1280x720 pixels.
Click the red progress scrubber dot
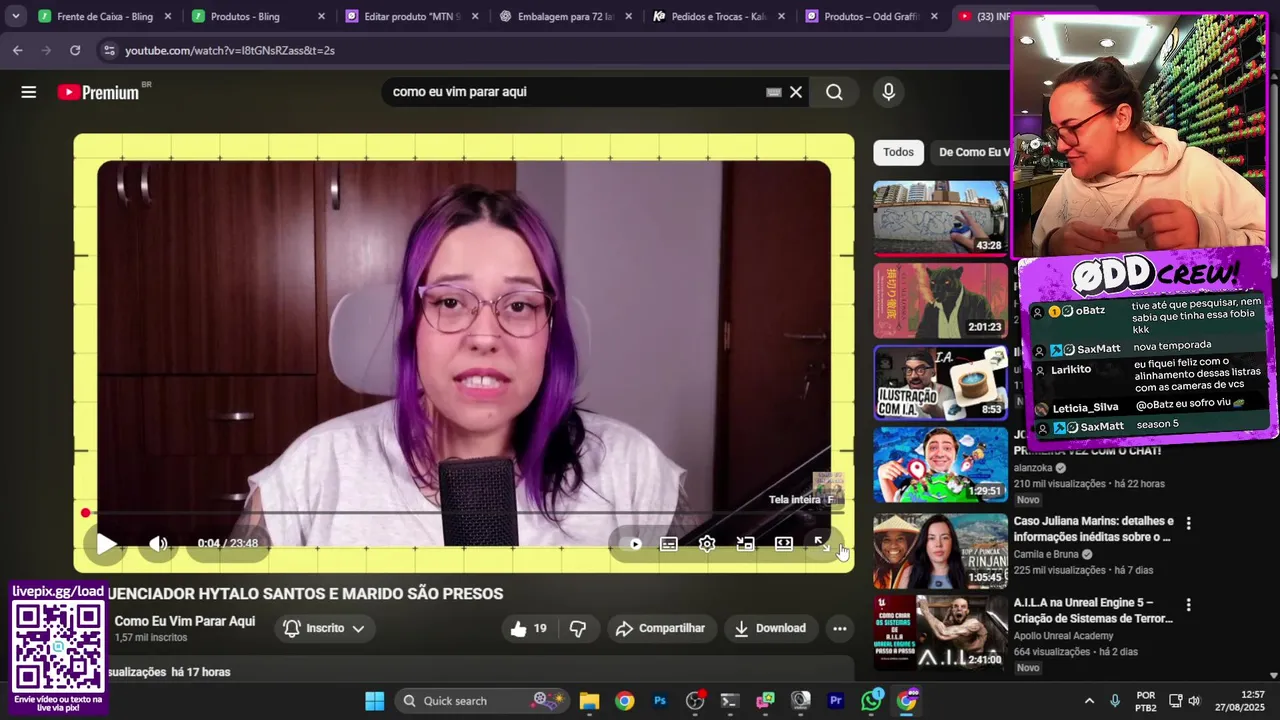86,513
